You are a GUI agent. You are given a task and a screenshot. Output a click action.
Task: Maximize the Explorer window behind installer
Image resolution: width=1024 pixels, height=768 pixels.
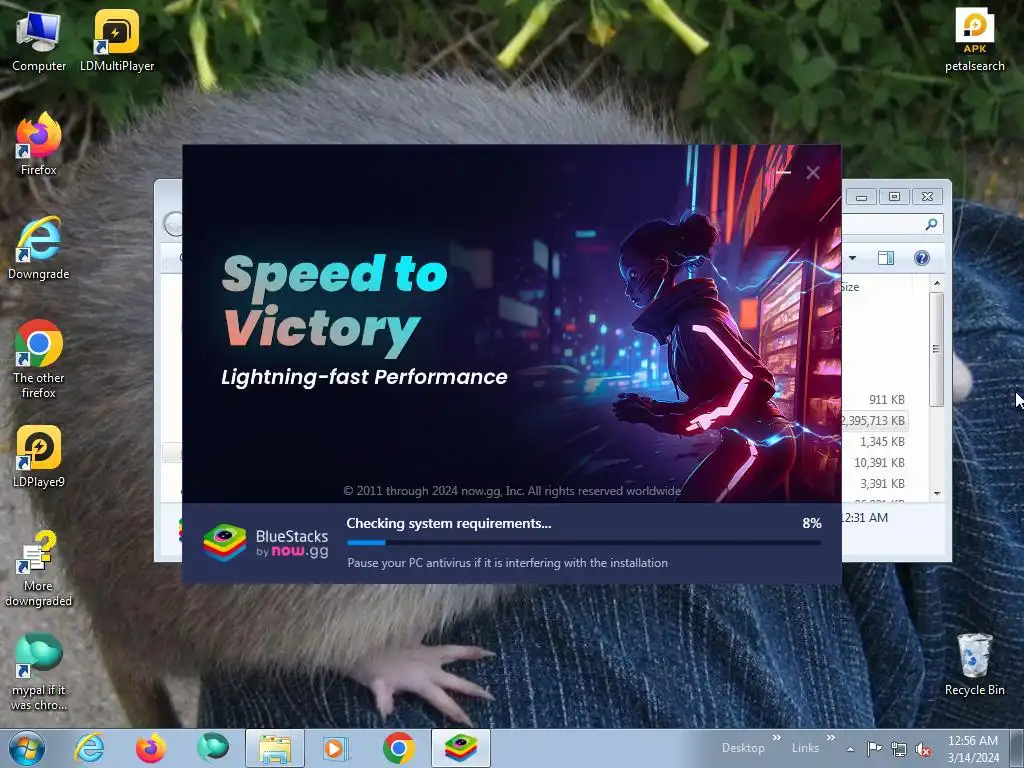pos(894,197)
